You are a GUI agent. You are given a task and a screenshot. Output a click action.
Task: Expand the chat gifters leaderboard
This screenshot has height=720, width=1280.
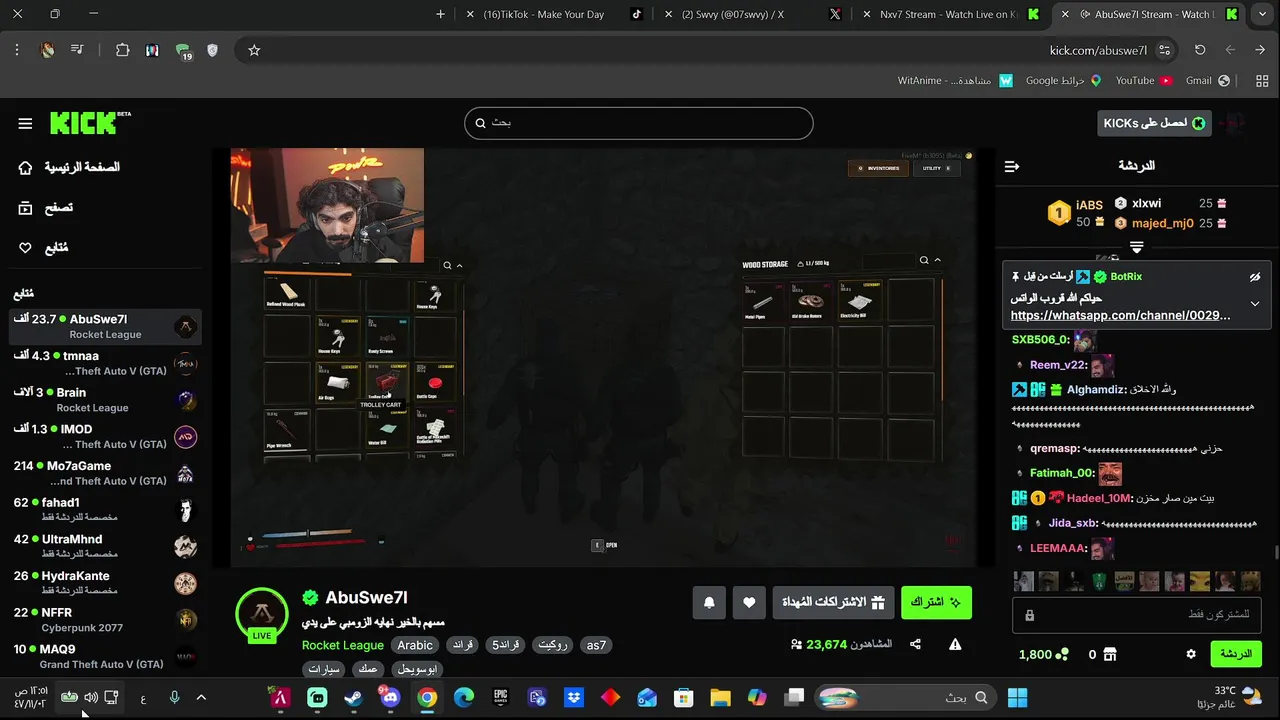(1136, 247)
